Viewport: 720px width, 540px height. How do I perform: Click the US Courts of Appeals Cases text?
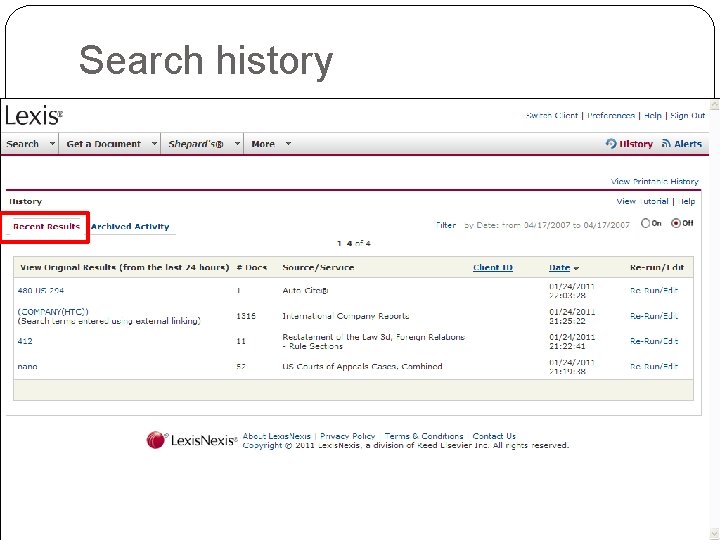click(362, 366)
